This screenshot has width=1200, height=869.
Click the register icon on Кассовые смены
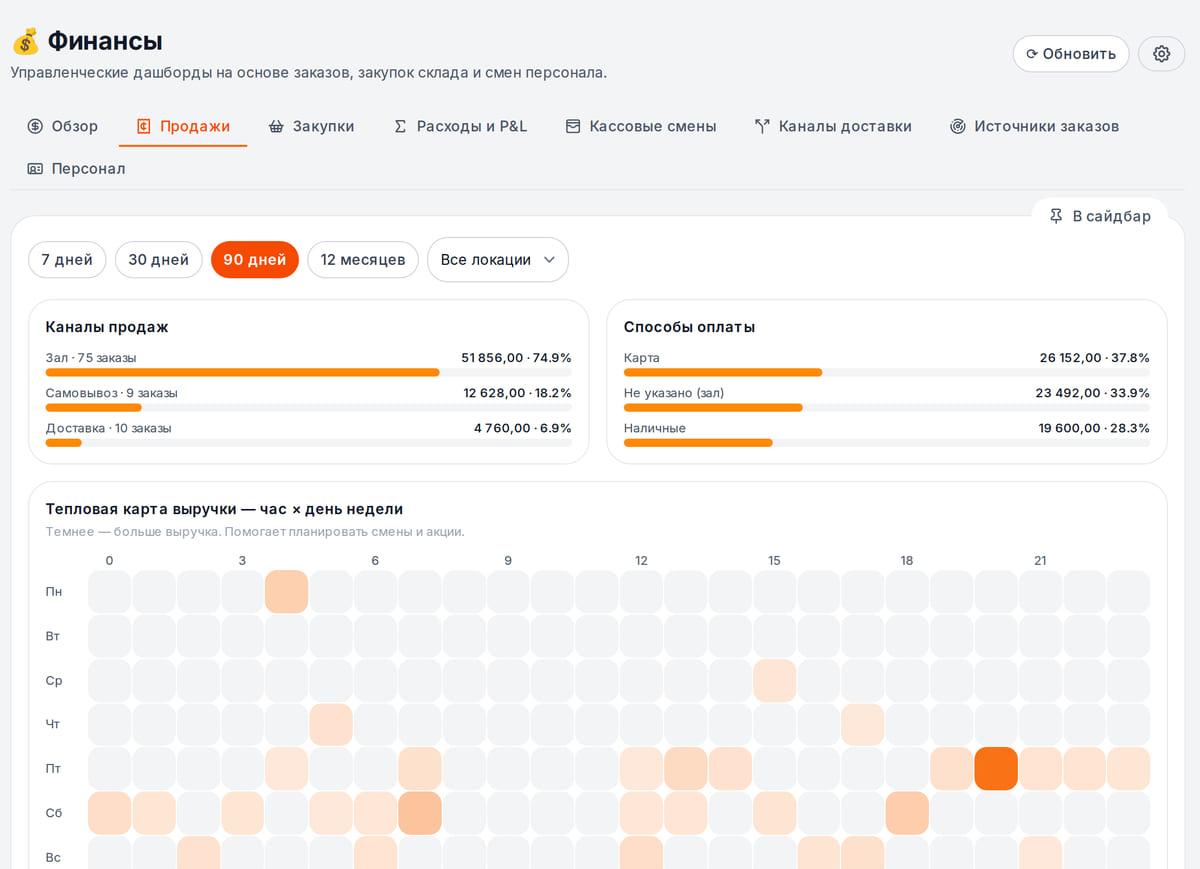point(573,126)
